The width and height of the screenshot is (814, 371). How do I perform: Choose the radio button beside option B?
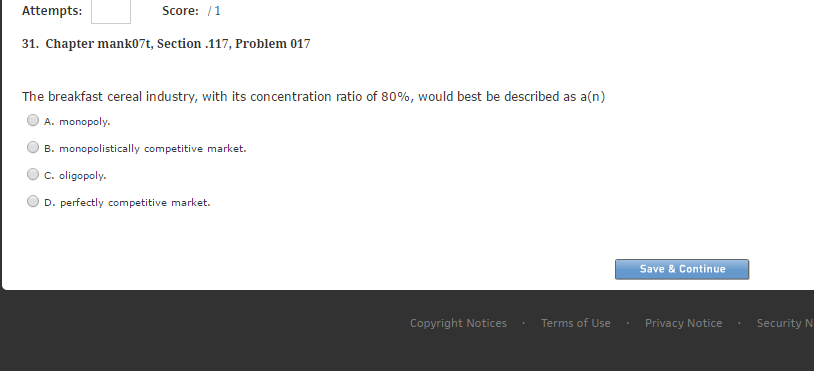pyautogui.click(x=33, y=147)
